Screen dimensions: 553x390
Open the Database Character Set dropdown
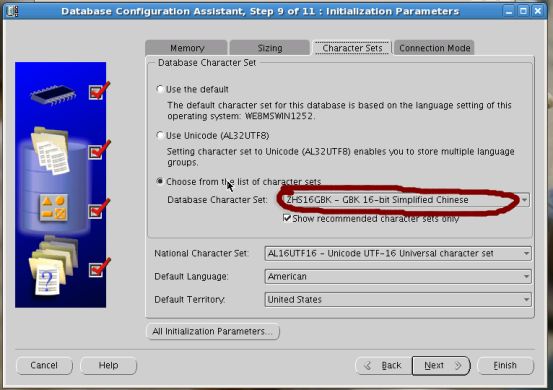tap(406, 200)
